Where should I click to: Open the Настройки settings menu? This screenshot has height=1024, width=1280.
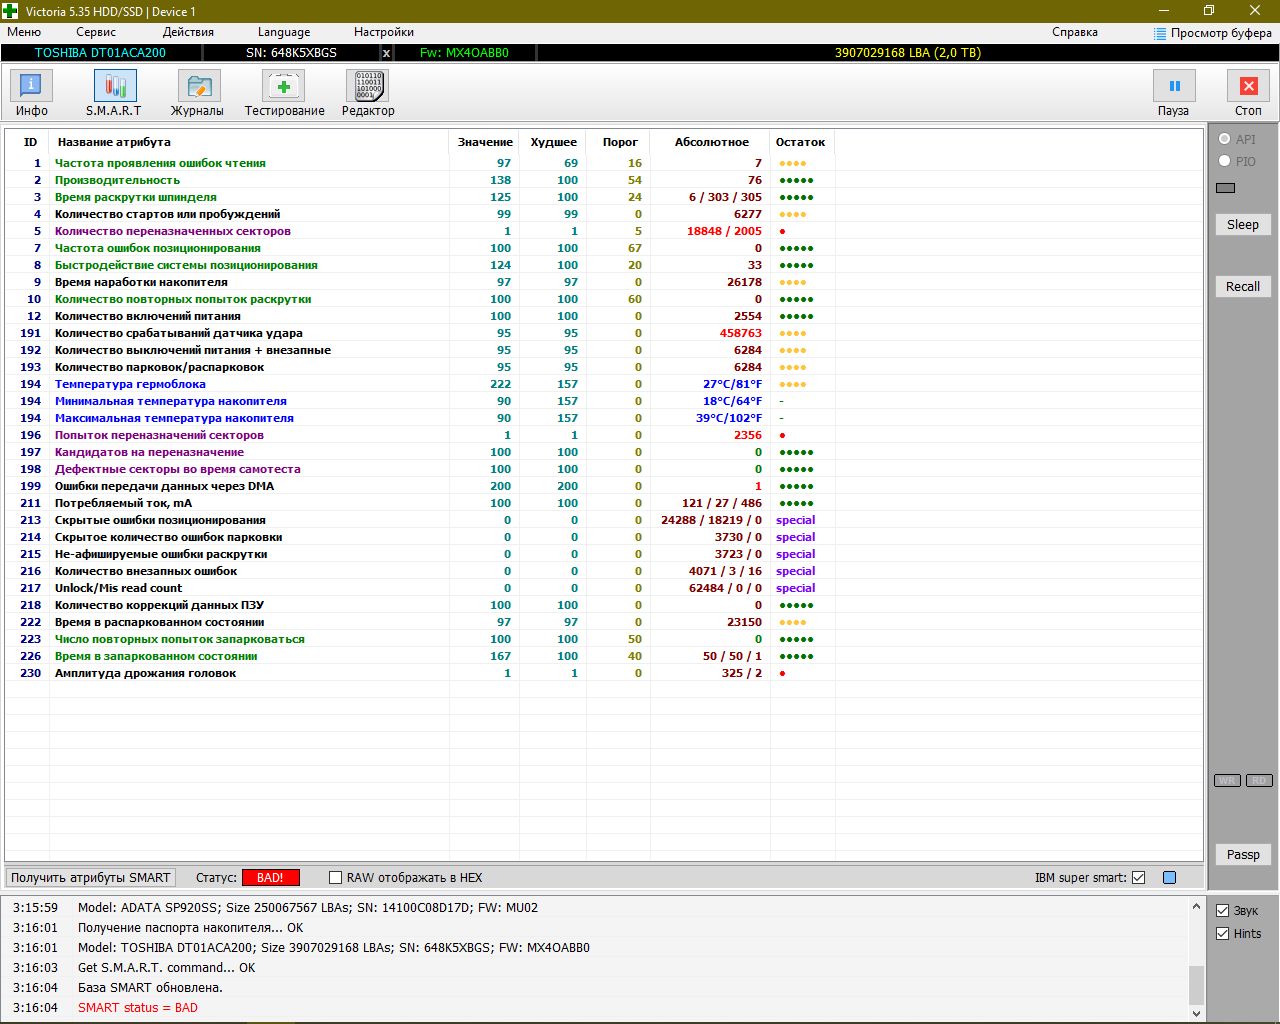[384, 32]
